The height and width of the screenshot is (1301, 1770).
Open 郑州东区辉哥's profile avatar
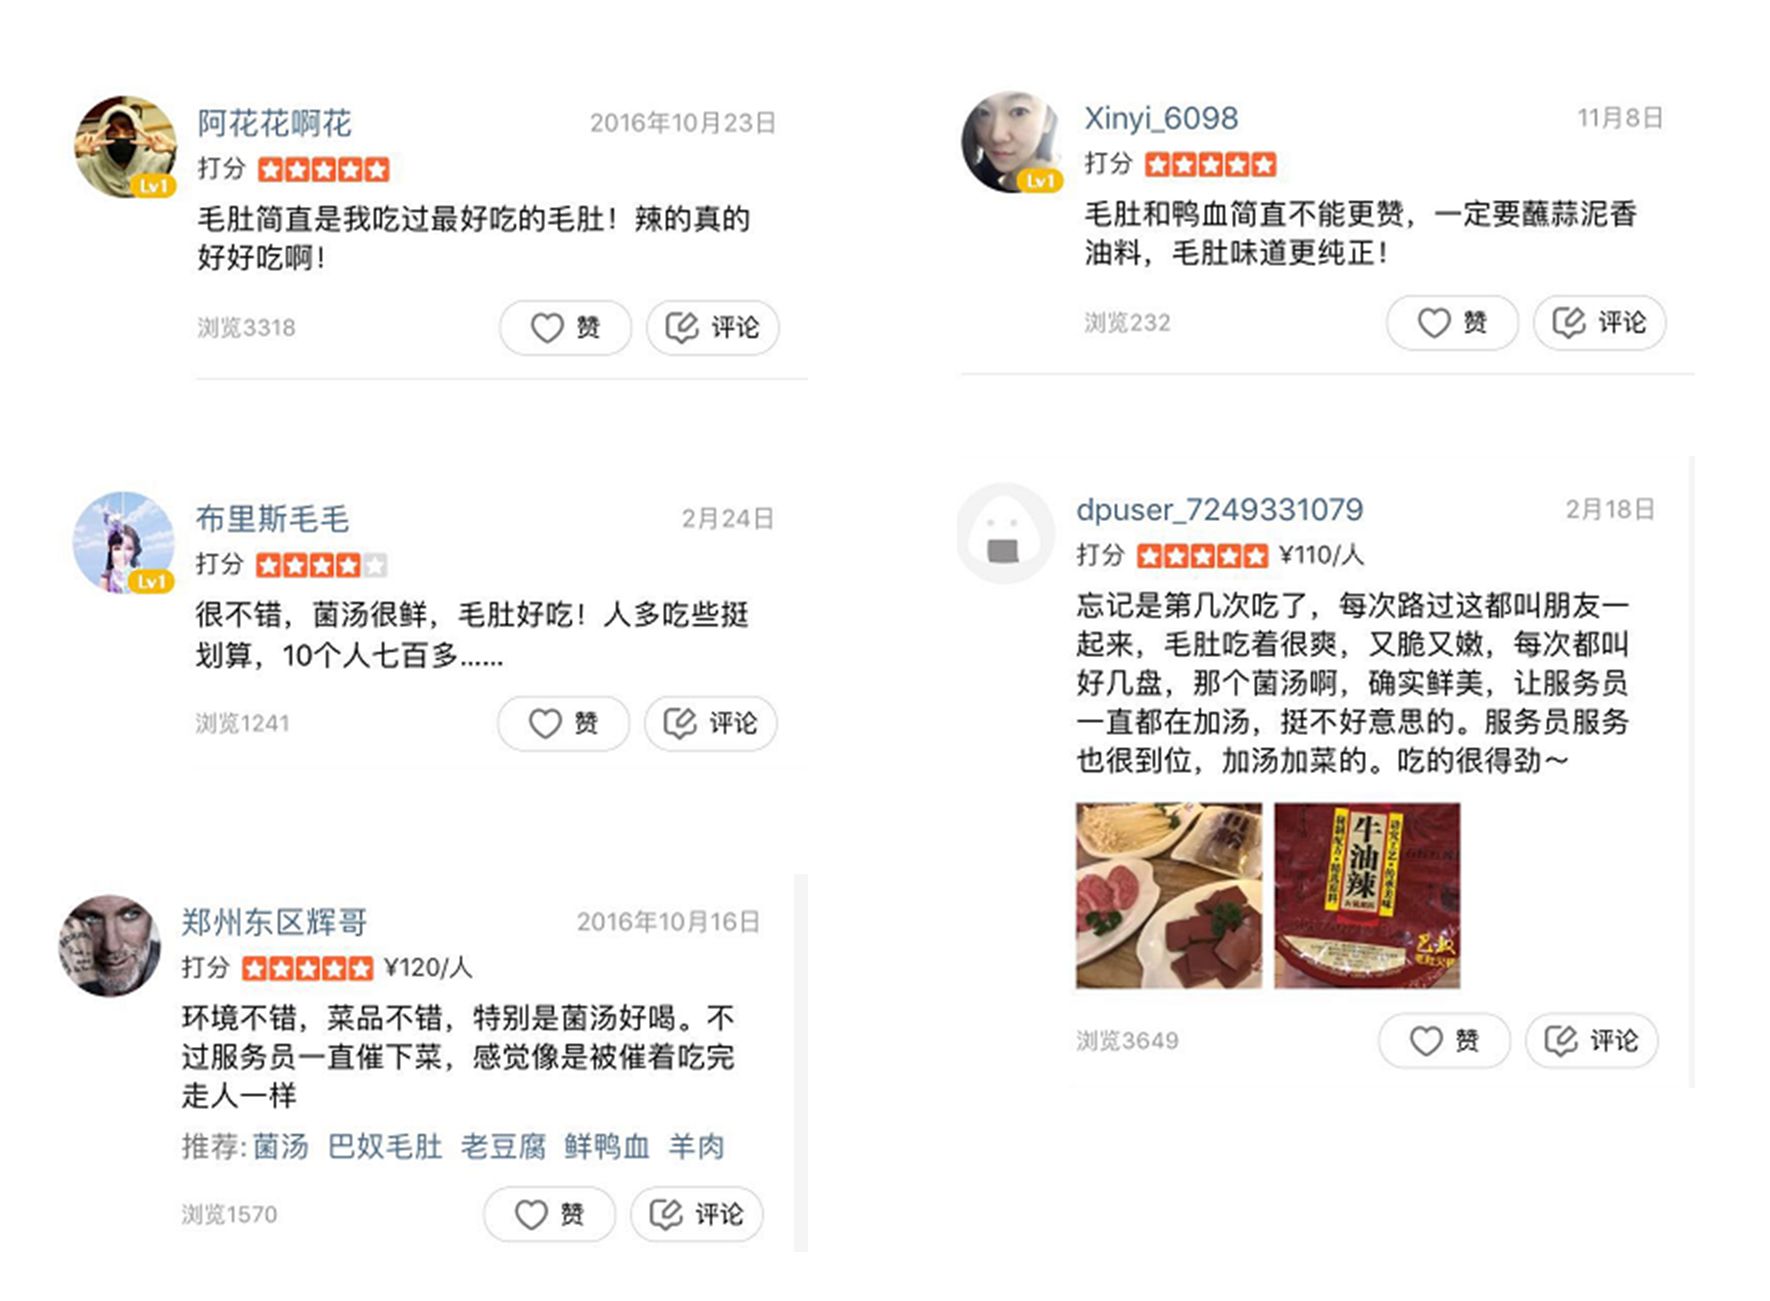click(109, 945)
